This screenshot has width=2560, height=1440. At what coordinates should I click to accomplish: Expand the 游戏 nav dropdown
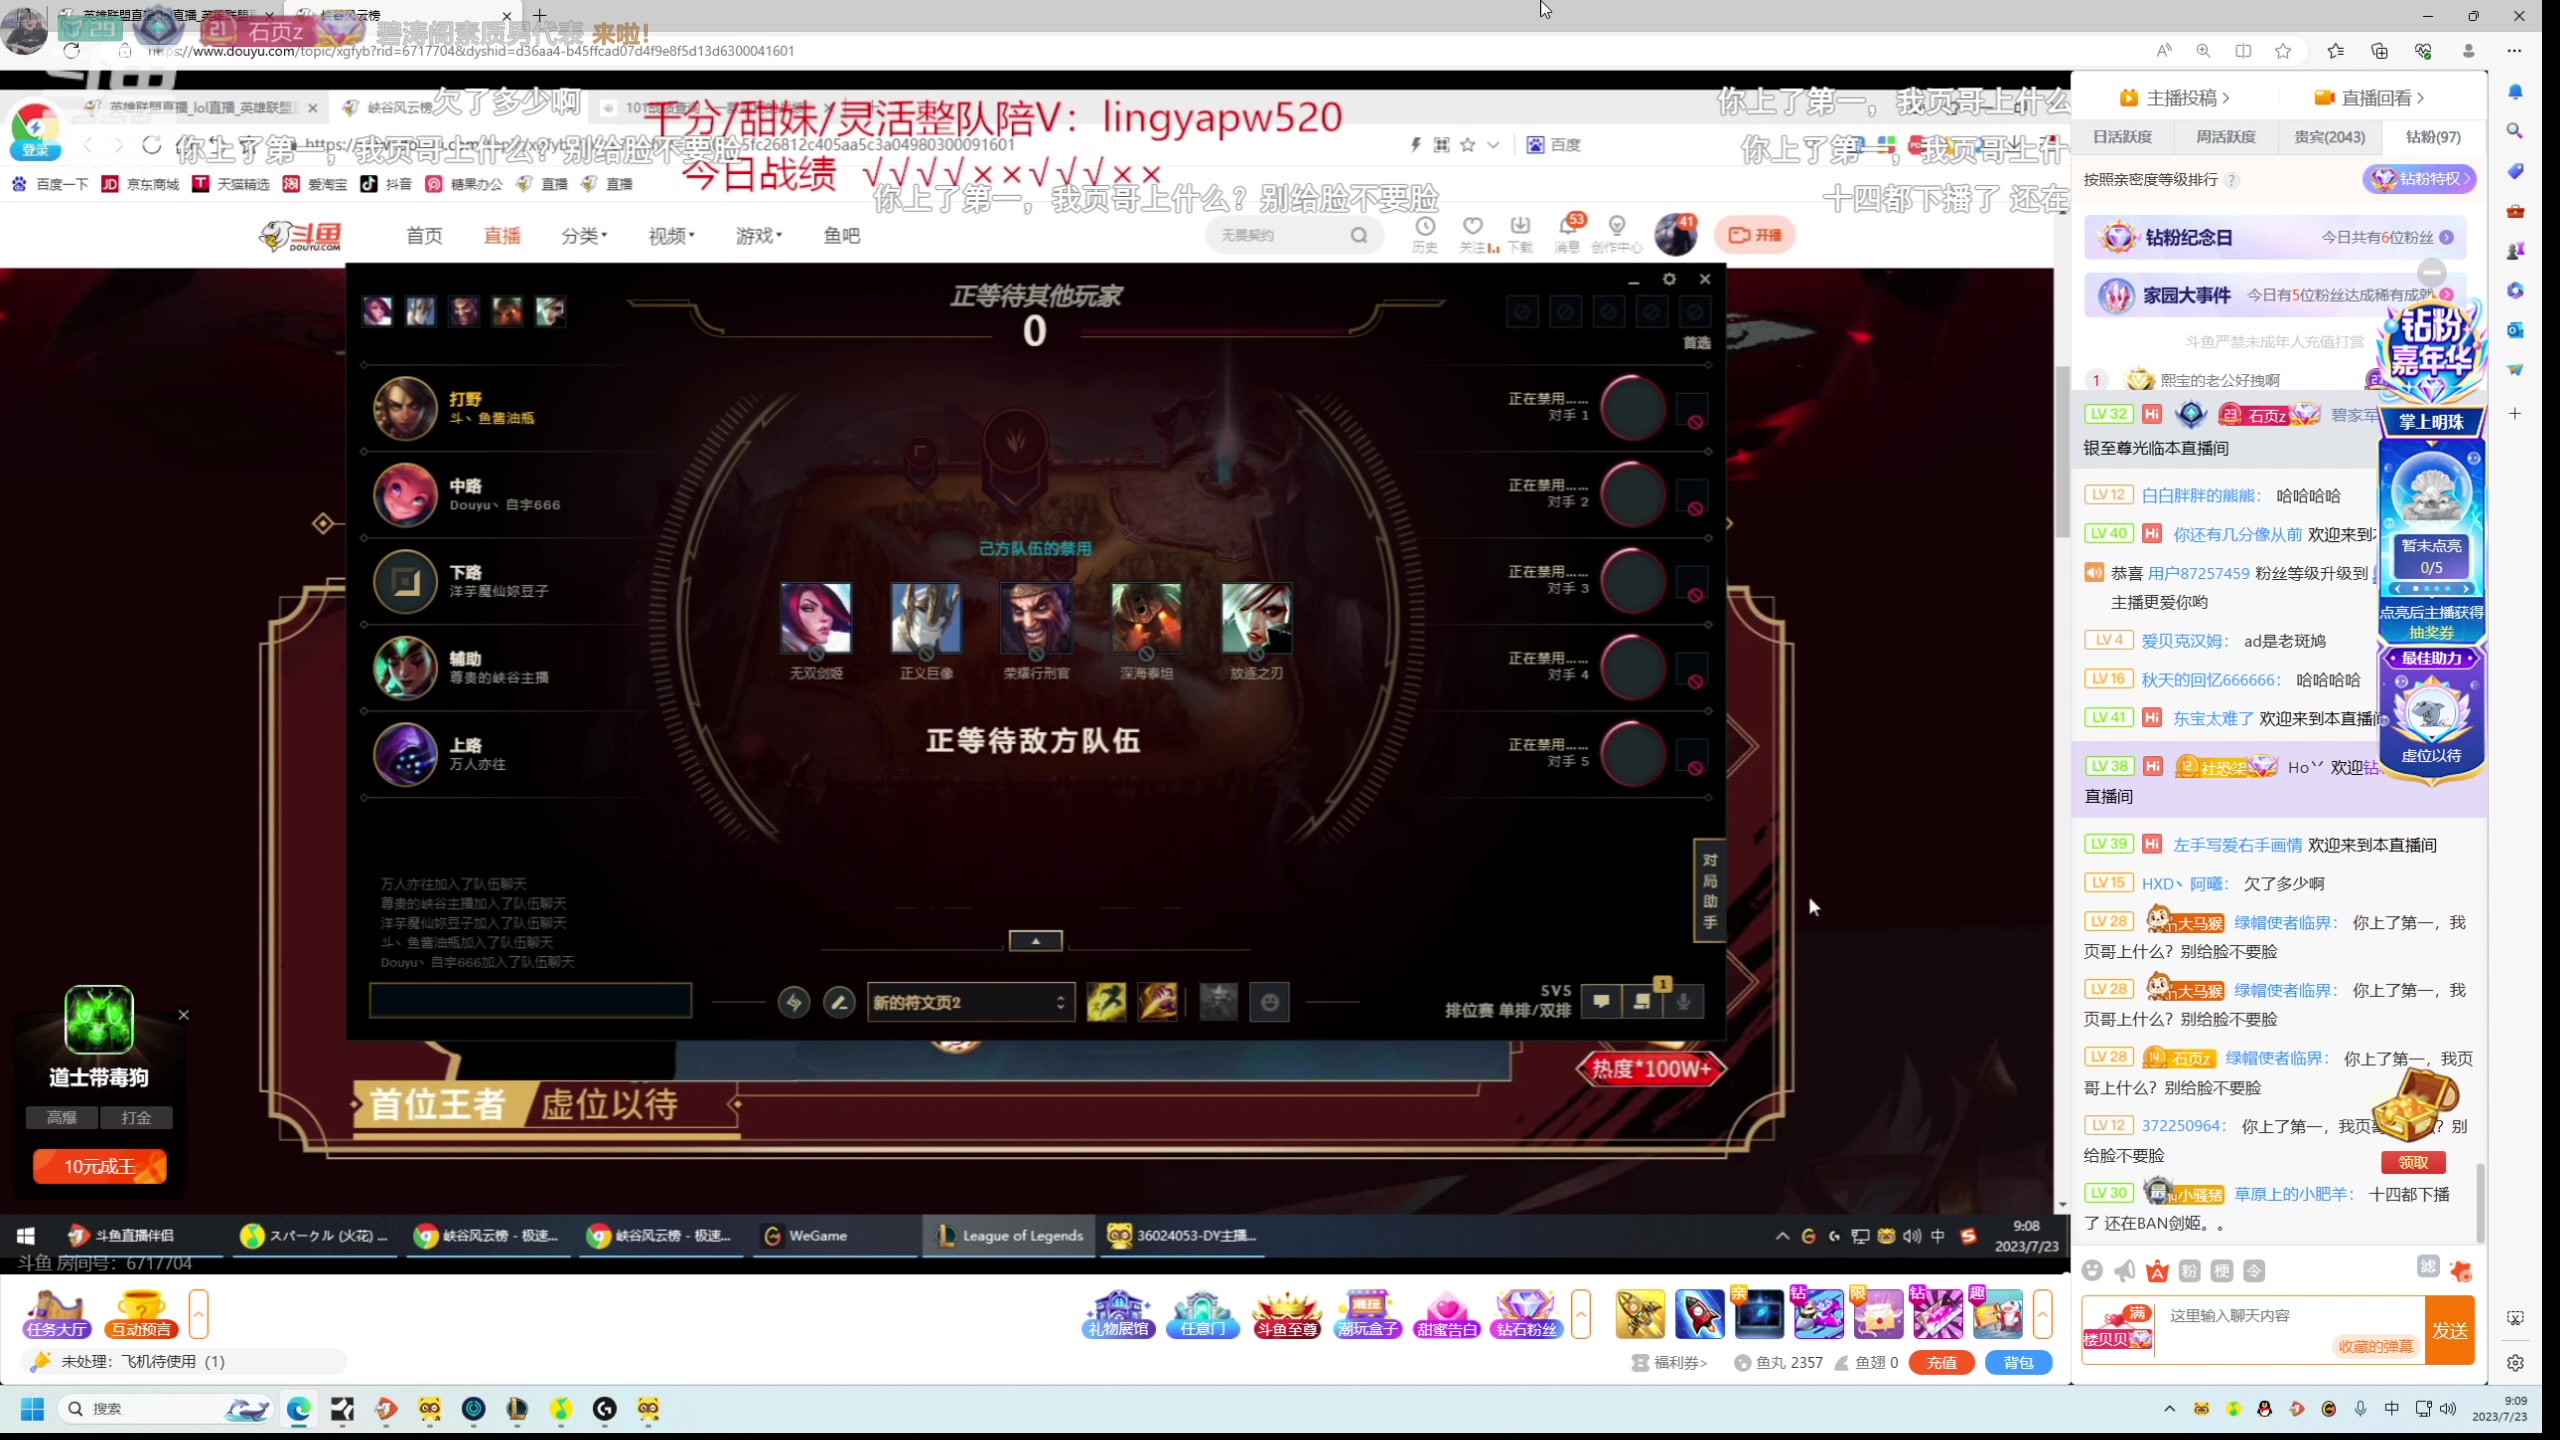click(759, 236)
